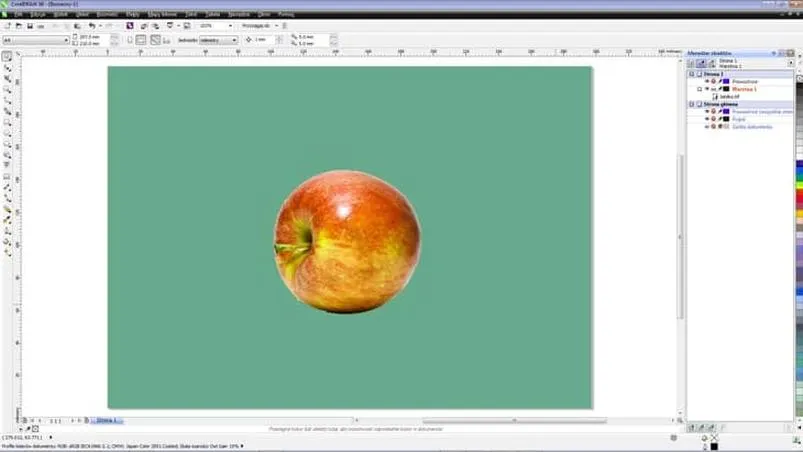Collapse the Strona 1 tree node
This screenshot has height=452, width=803.
pyautogui.click(x=691, y=74)
